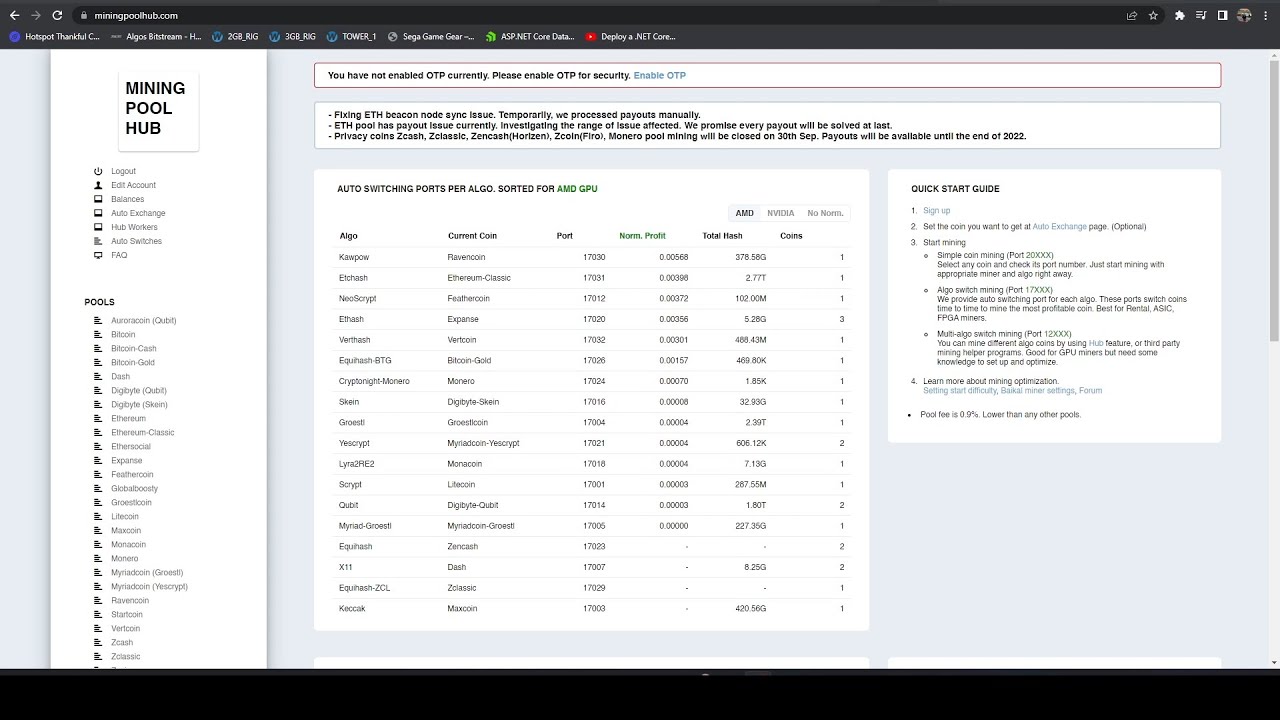Click the browser profile avatar
Image resolution: width=1280 pixels, height=720 pixels.
(x=1244, y=15)
